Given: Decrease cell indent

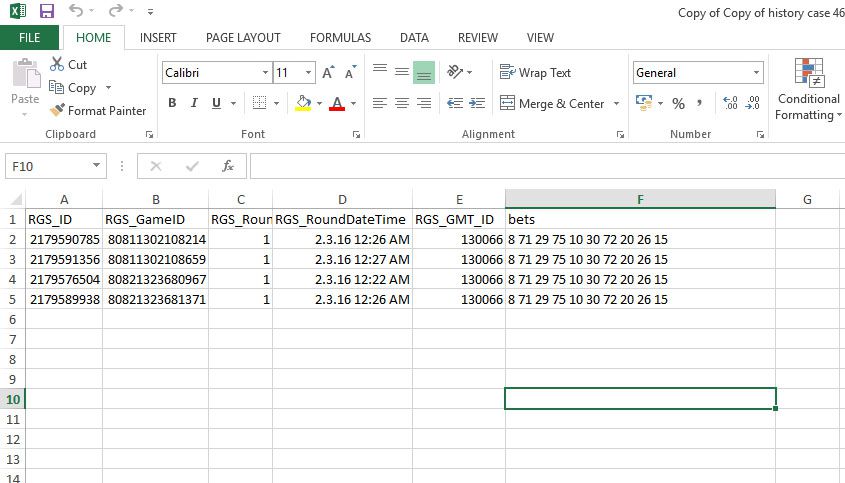Looking at the screenshot, I should (455, 103).
